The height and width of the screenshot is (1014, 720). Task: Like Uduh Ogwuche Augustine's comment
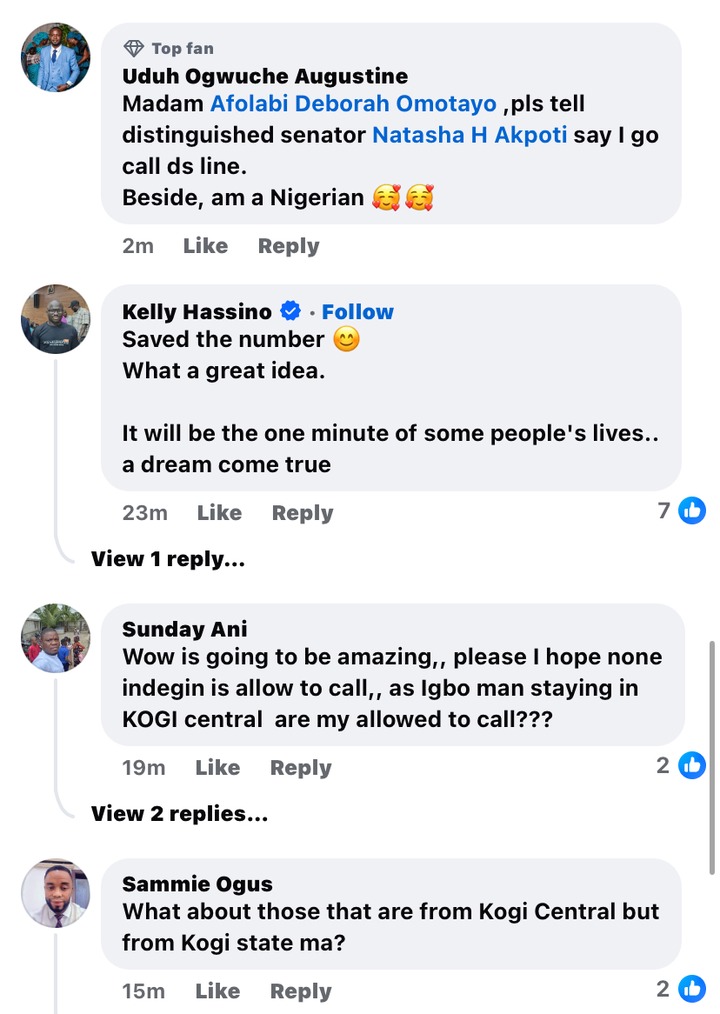205,246
